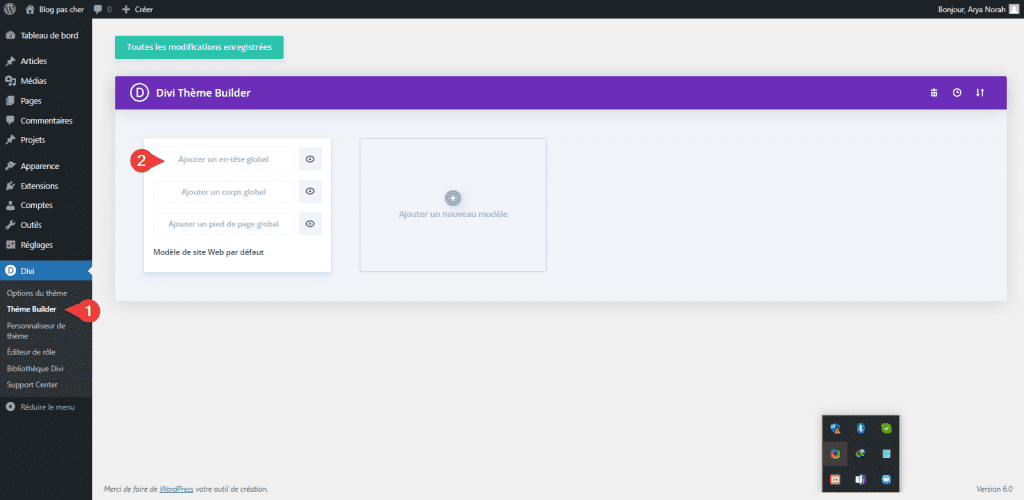Click Toutes les modifications enregistrées button
Viewport: 1024px width, 500px height.
pyautogui.click(x=199, y=48)
